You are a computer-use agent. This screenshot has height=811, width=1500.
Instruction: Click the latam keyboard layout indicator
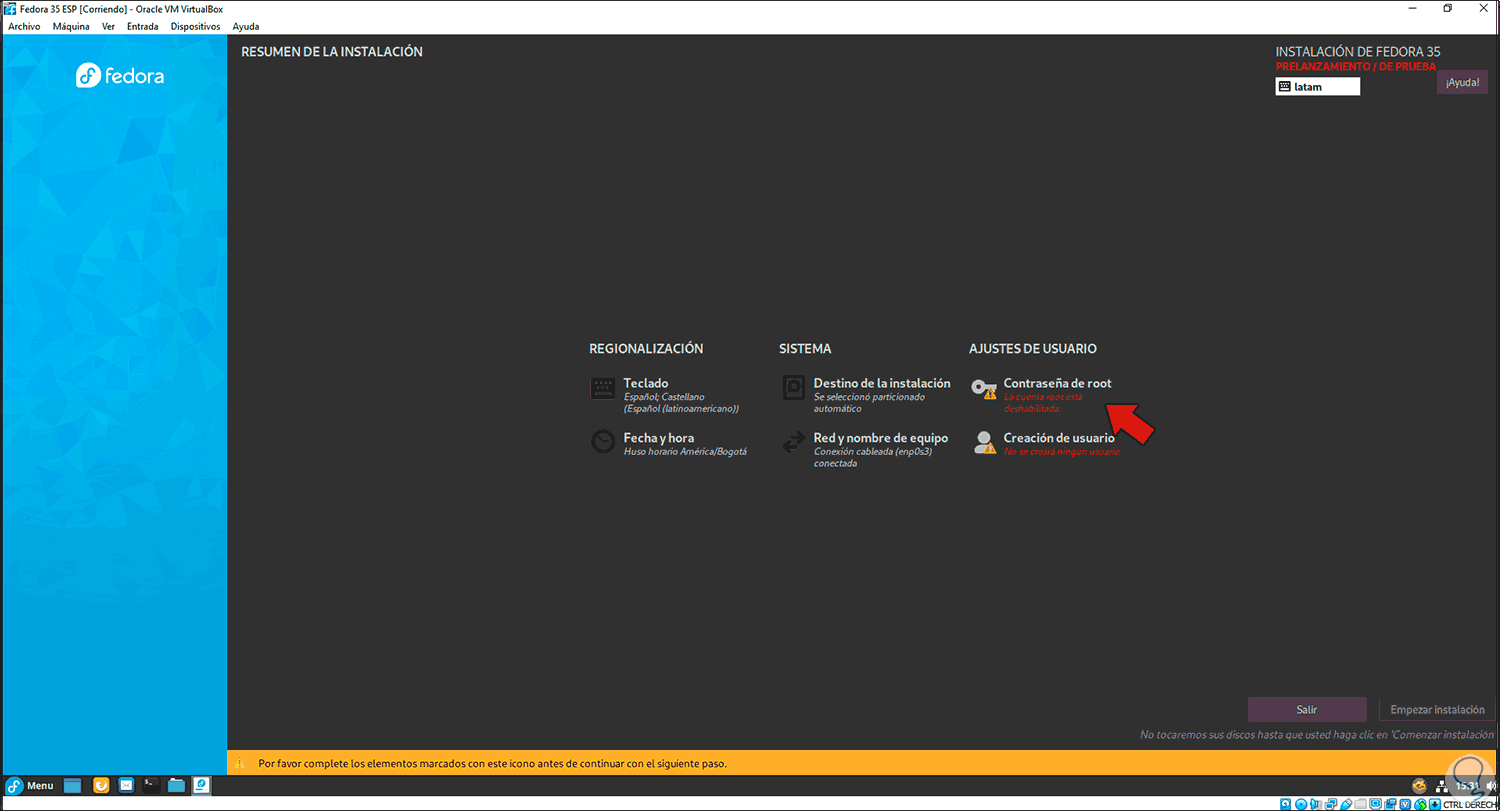[1318, 87]
